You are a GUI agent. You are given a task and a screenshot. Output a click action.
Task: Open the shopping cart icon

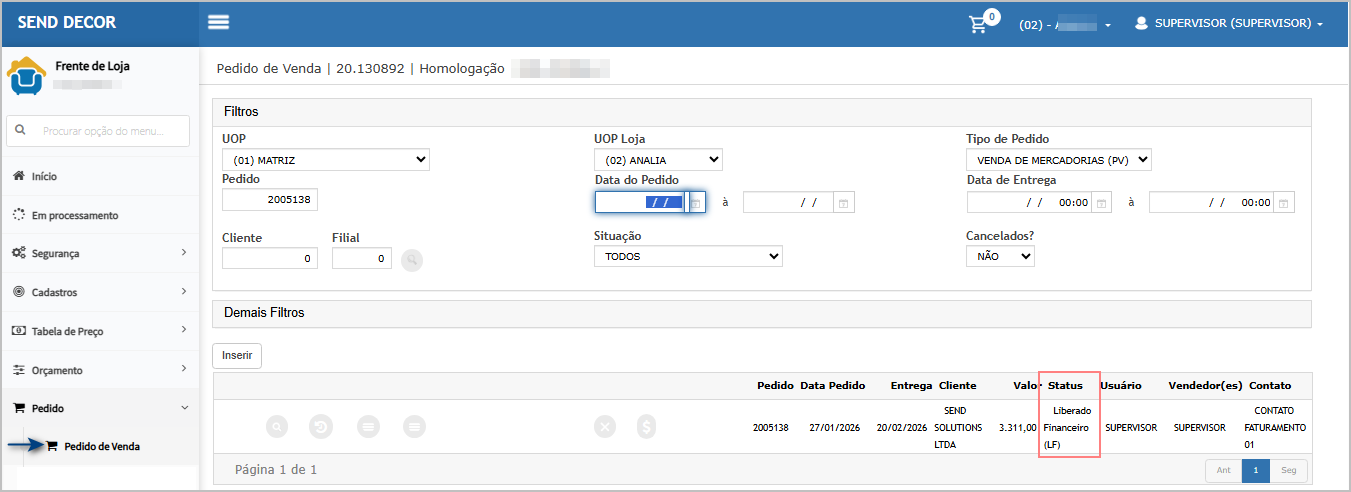pyautogui.click(x=978, y=23)
